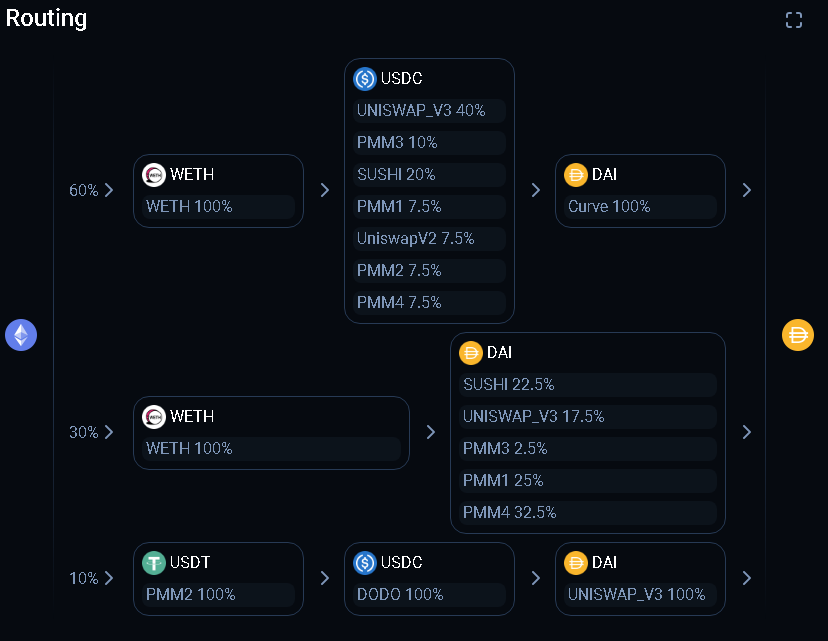Click the Ethereum source token icon

21,335
